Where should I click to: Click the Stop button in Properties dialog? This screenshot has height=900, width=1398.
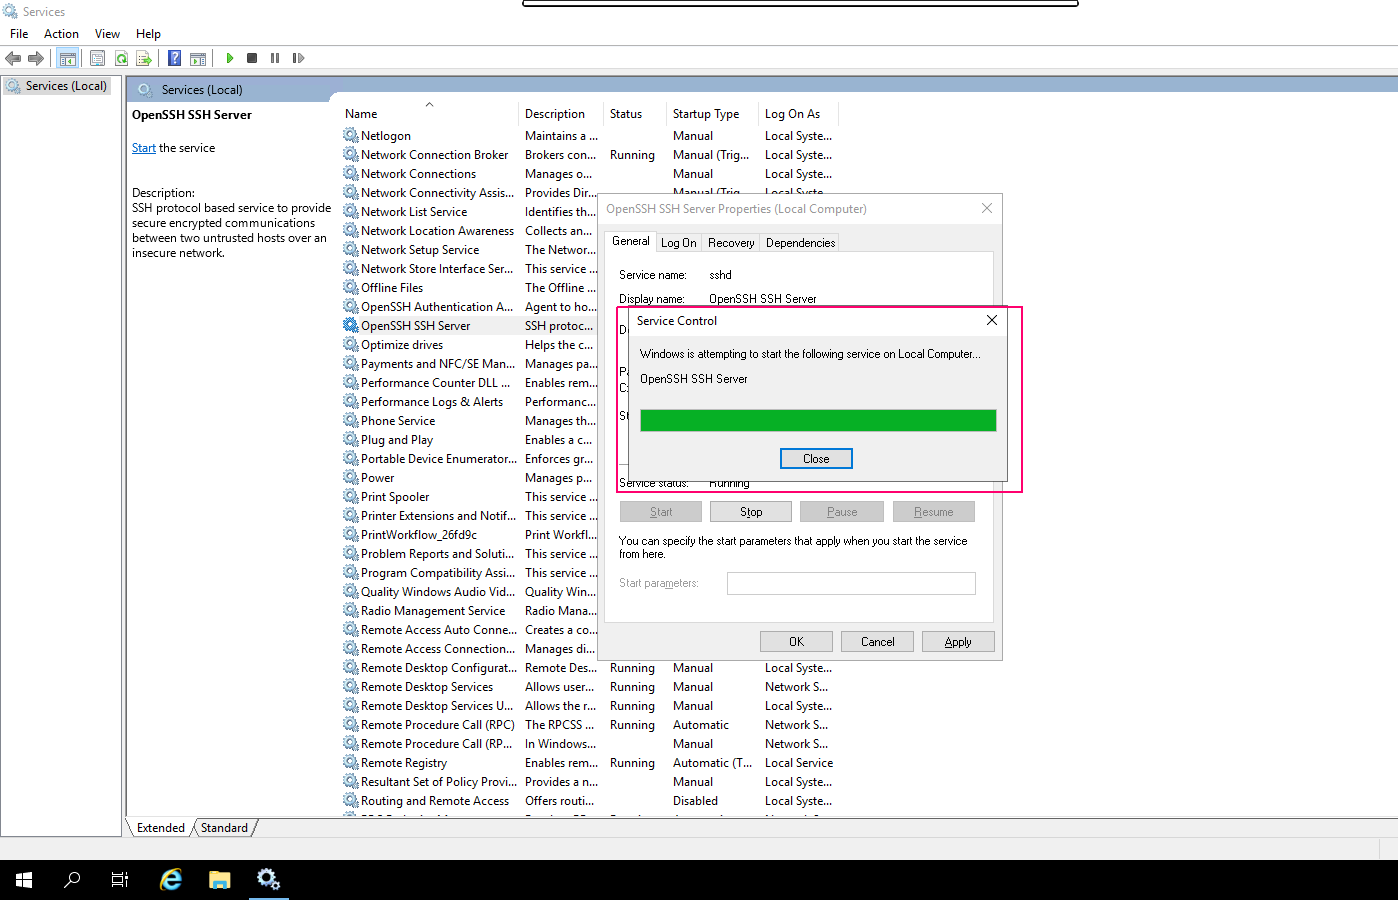tap(751, 512)
